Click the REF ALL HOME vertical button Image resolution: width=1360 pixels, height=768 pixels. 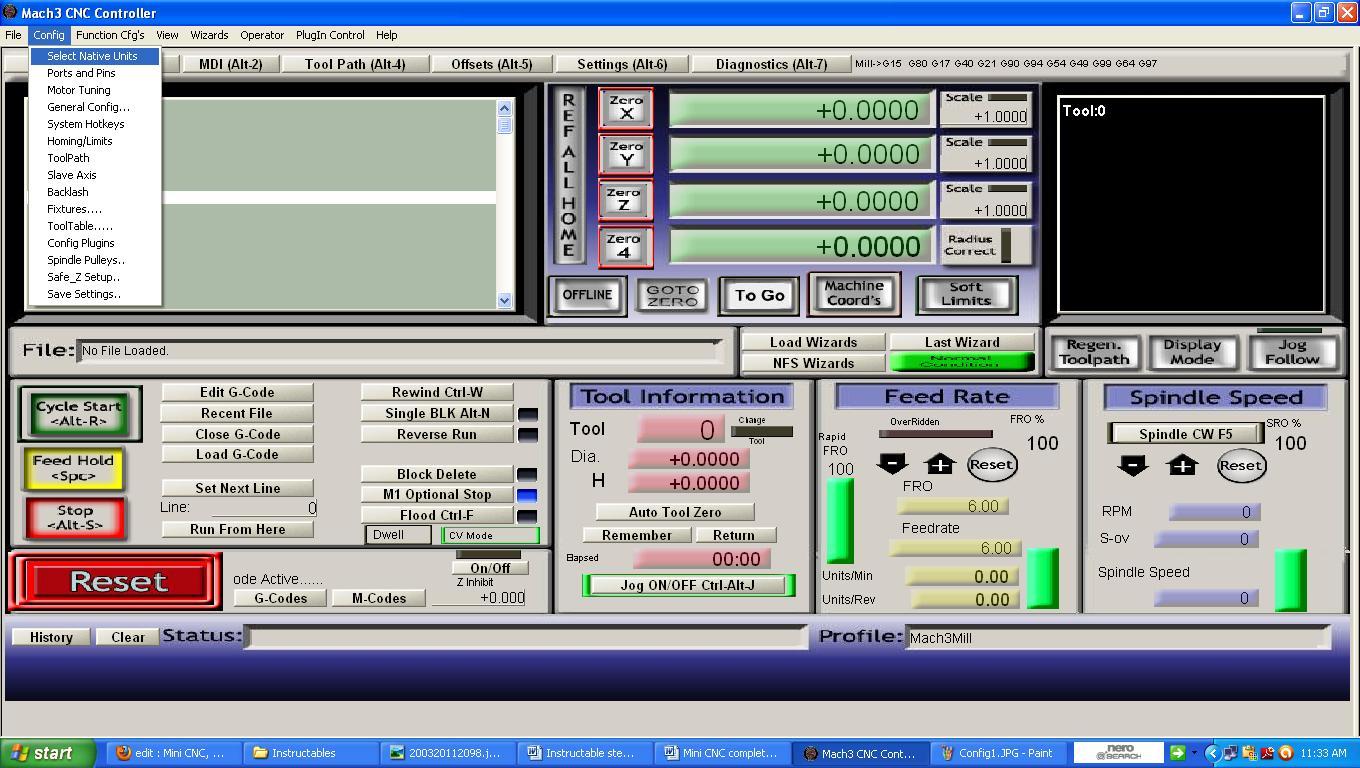click(568, 176)
